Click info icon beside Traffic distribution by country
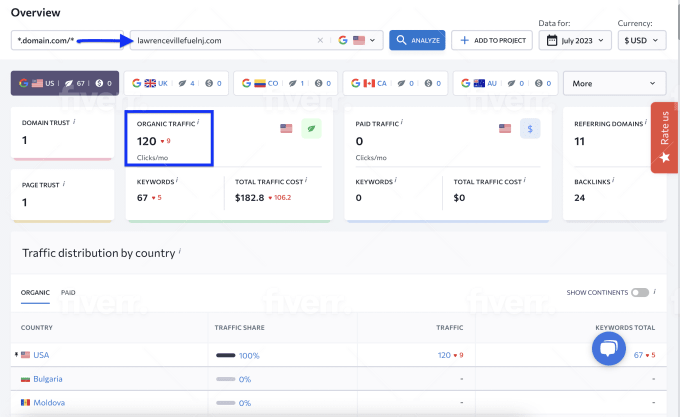Screen dimensions: 680x417 click(180, 251)
